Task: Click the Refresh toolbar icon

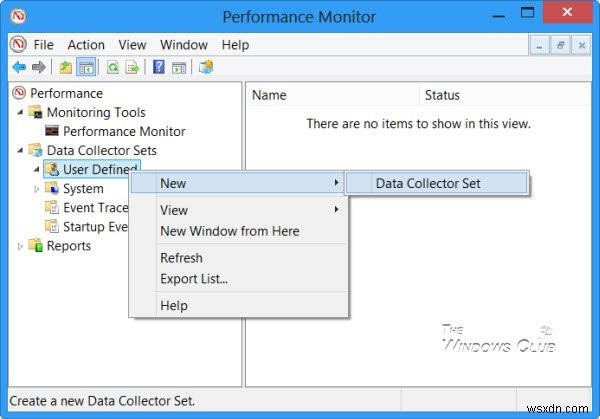Action: pos(112,67)
